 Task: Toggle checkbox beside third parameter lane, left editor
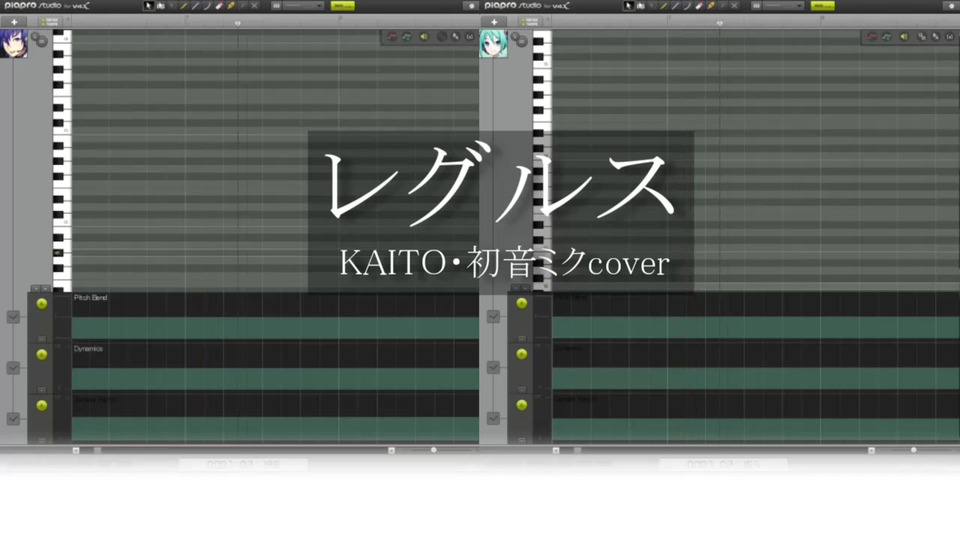(x=13, y=419)
